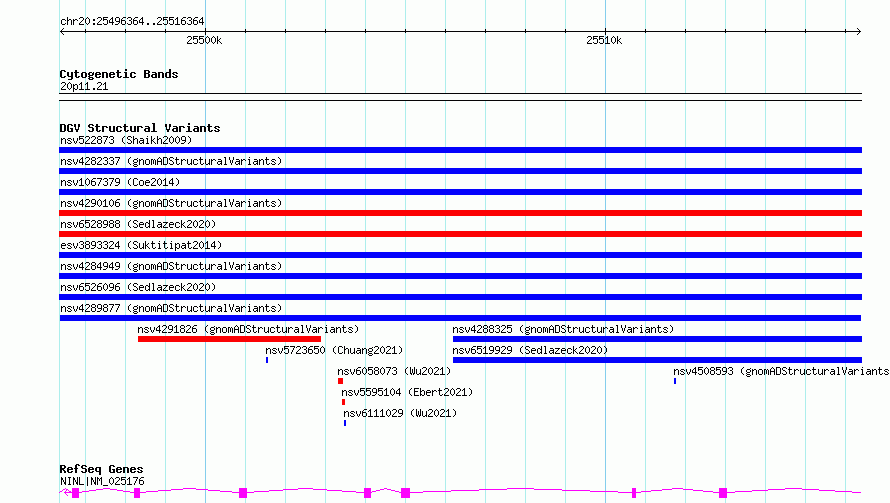The width and height of the screenshot is (890, 503).
Task: Click the red bar under nsv4291826
Action: pyautogui.click(x=229, y=339)
